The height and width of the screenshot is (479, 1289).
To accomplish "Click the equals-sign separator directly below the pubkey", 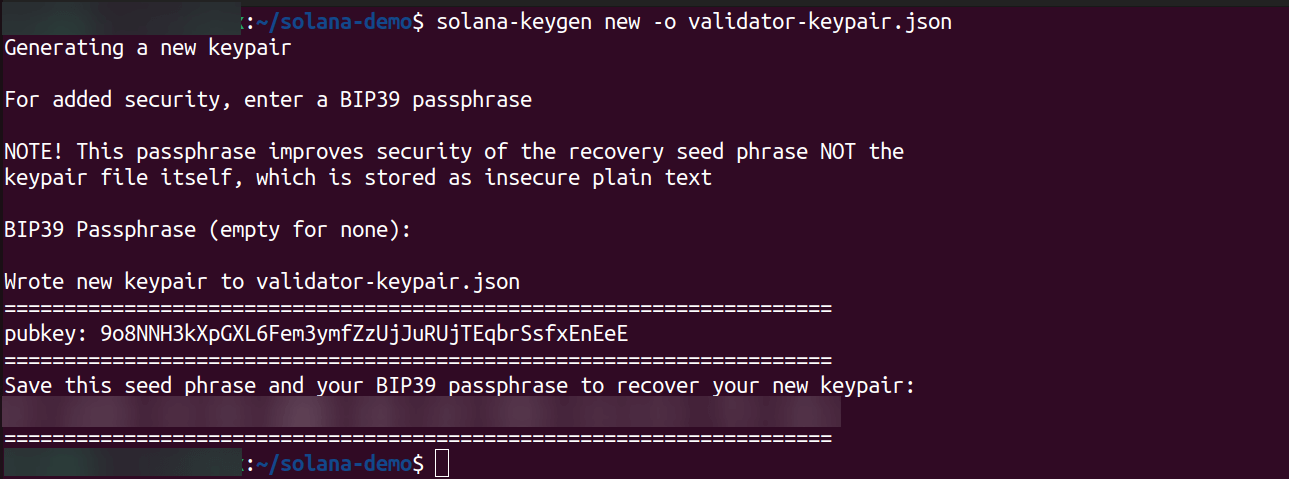I will (x=418, y=359).
